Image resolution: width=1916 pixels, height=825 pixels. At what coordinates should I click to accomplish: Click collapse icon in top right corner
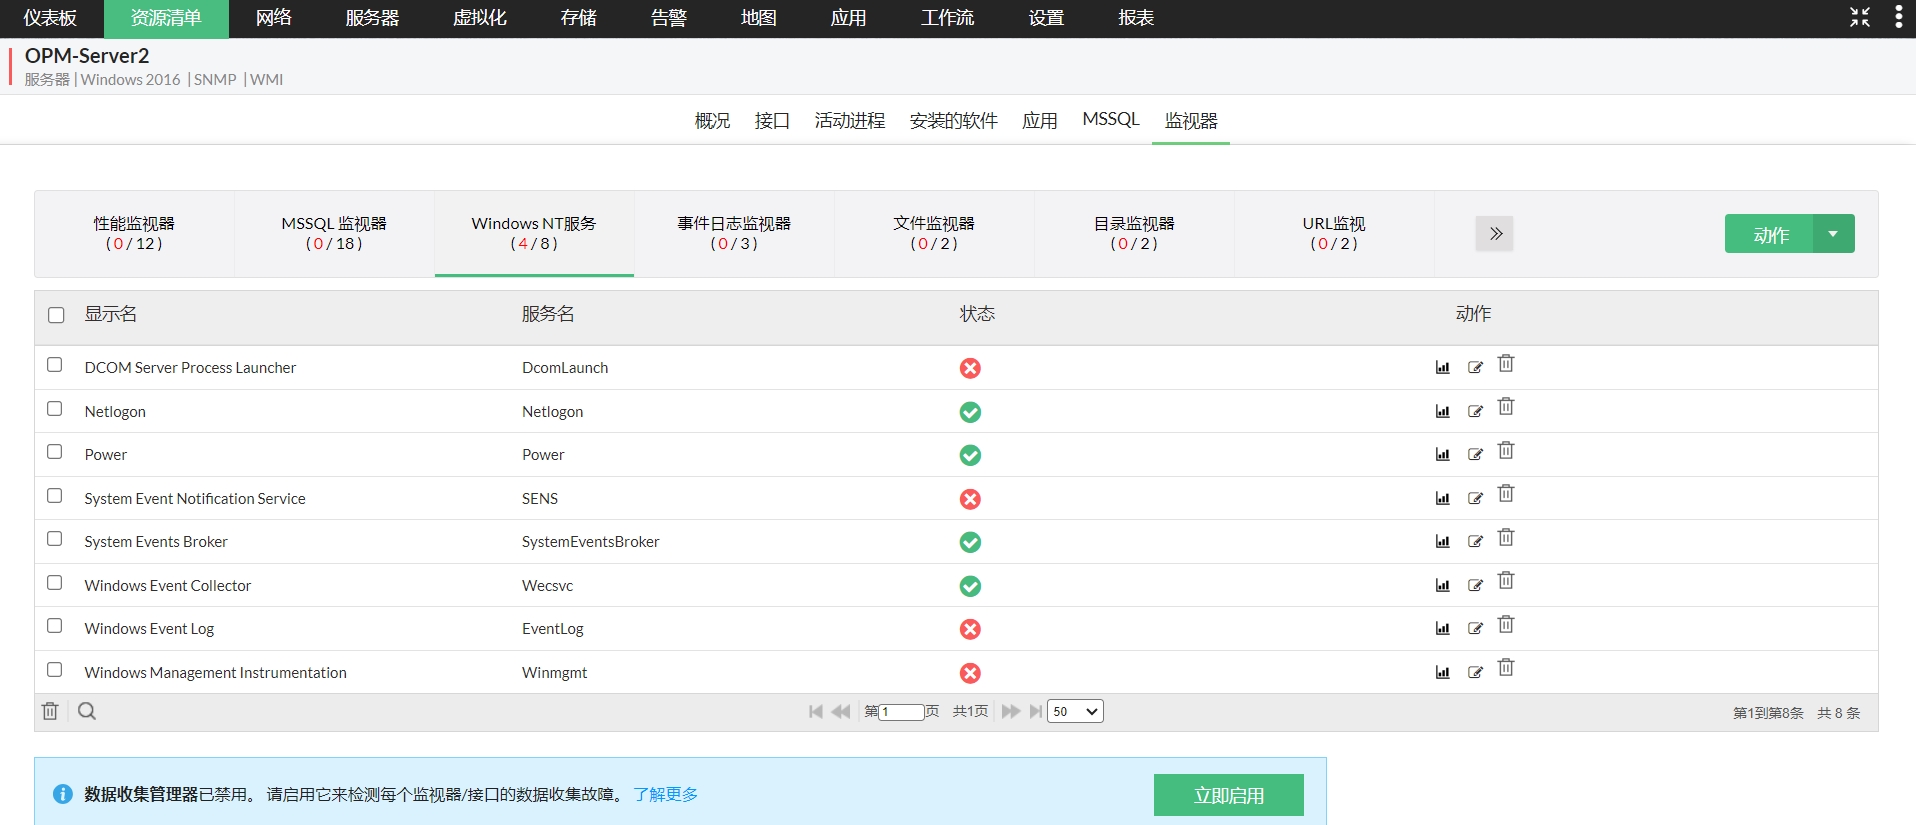(x=1860, y=17)
